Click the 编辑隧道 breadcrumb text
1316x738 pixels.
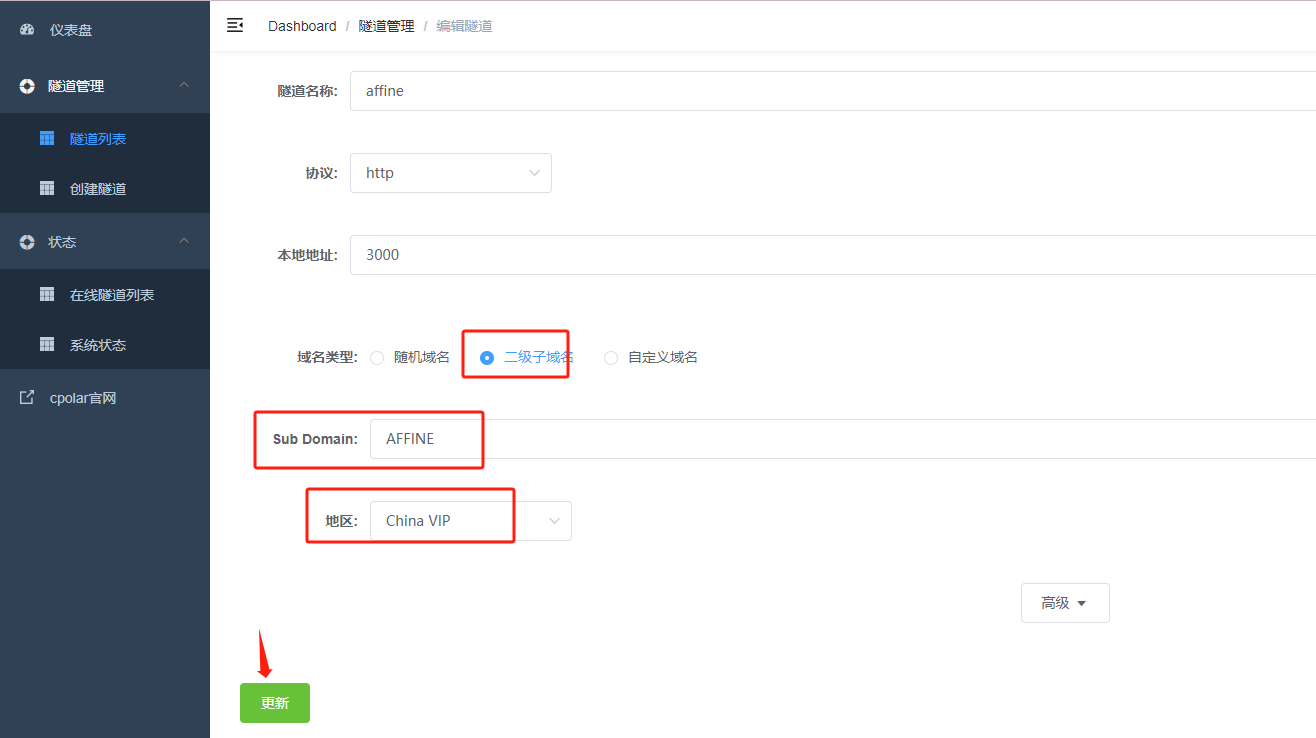pos(464,26)
